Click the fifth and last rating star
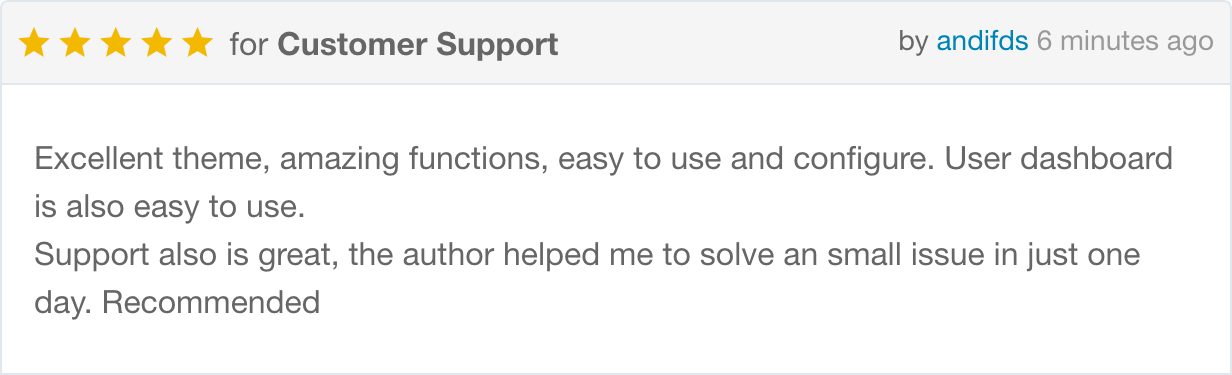 point(199,43)
